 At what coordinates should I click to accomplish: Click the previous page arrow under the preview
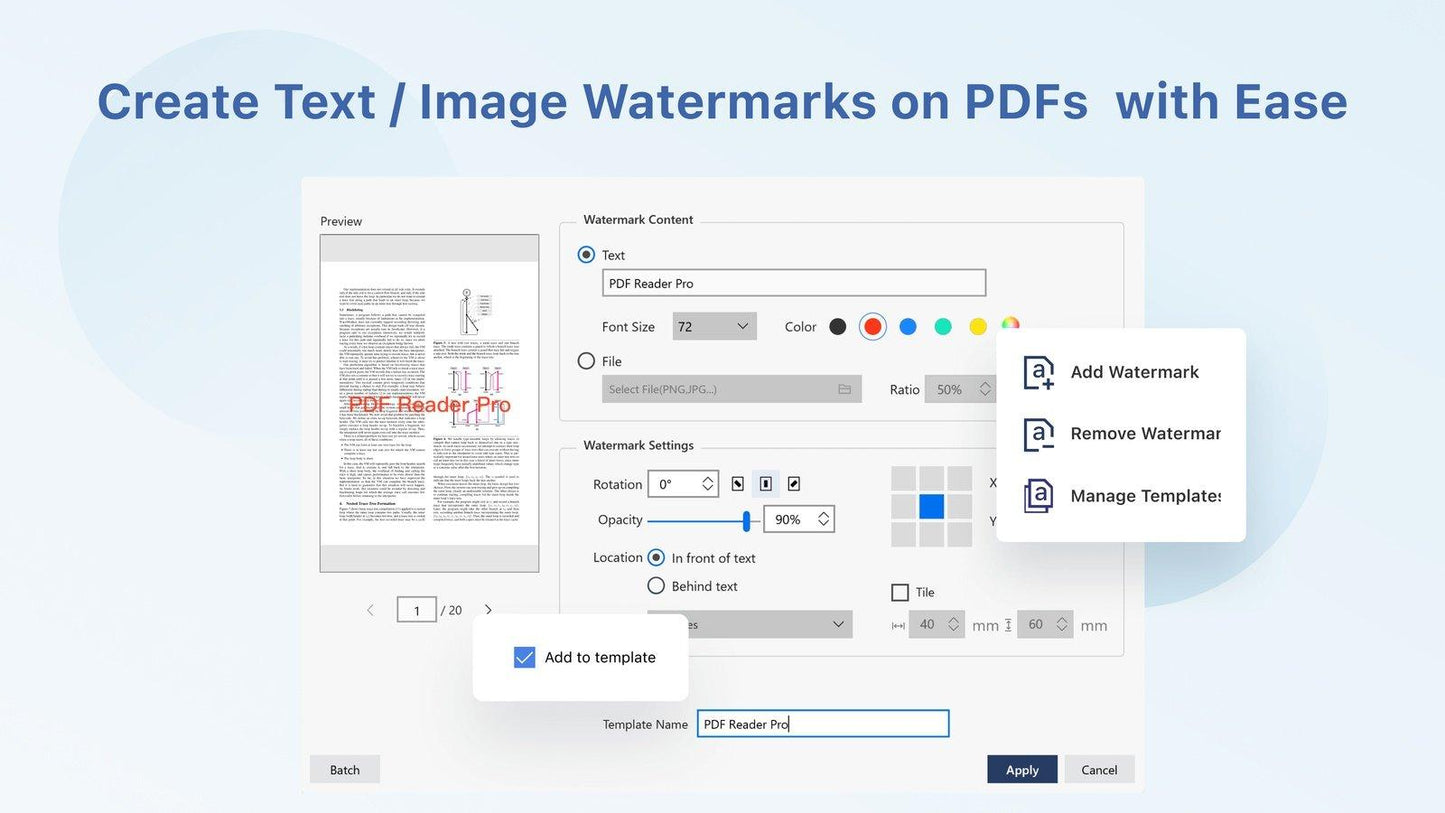coord(370,609)
